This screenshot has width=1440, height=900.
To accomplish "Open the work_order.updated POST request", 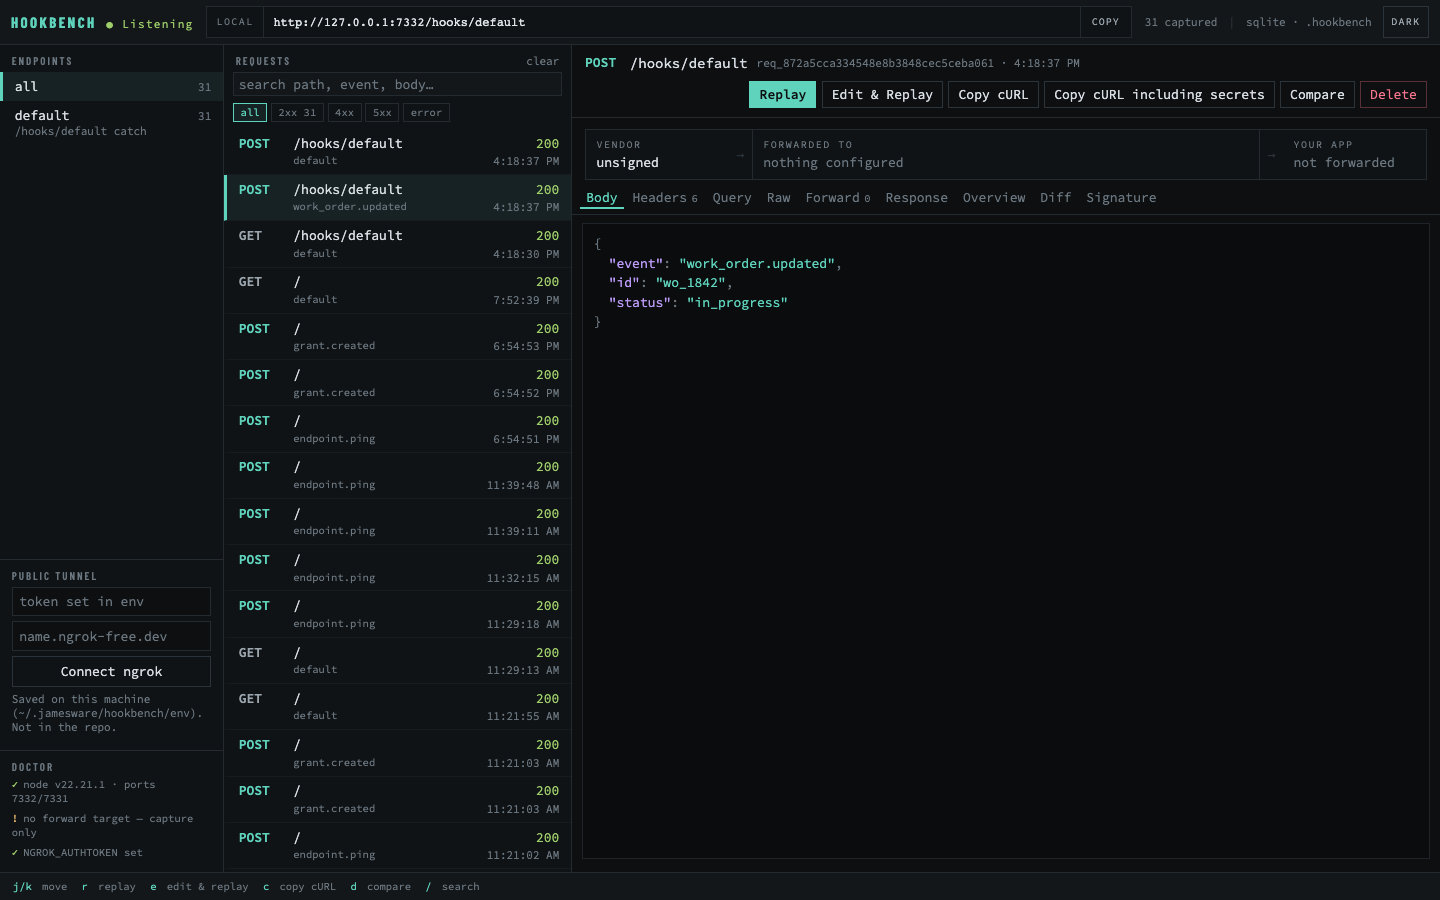I will 398,198.
